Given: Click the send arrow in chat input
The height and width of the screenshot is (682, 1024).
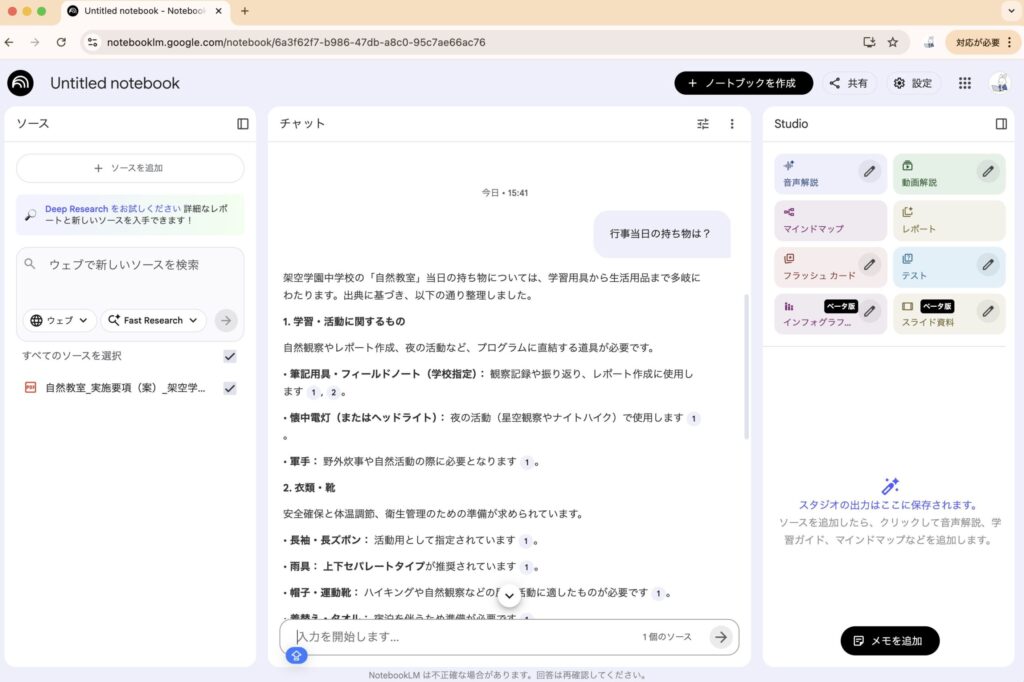Looking at the screenshot, I should click(720, 637).
